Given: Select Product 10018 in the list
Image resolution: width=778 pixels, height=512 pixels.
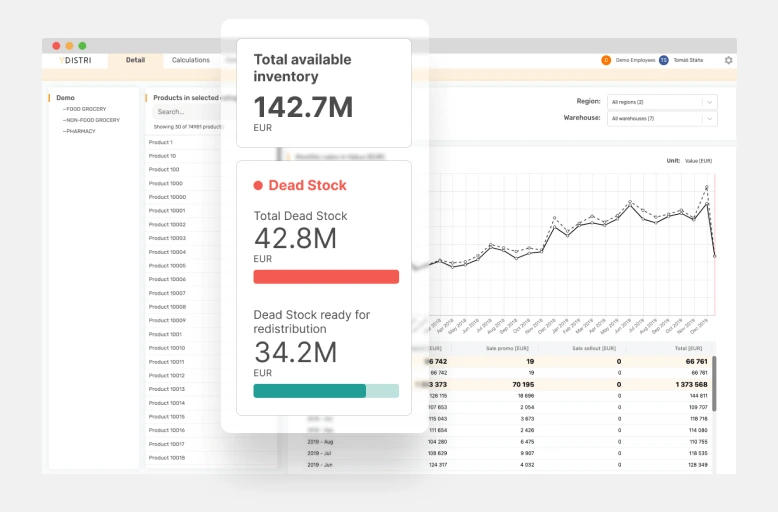Looking at the screenshot, I should tap(167, 458).
